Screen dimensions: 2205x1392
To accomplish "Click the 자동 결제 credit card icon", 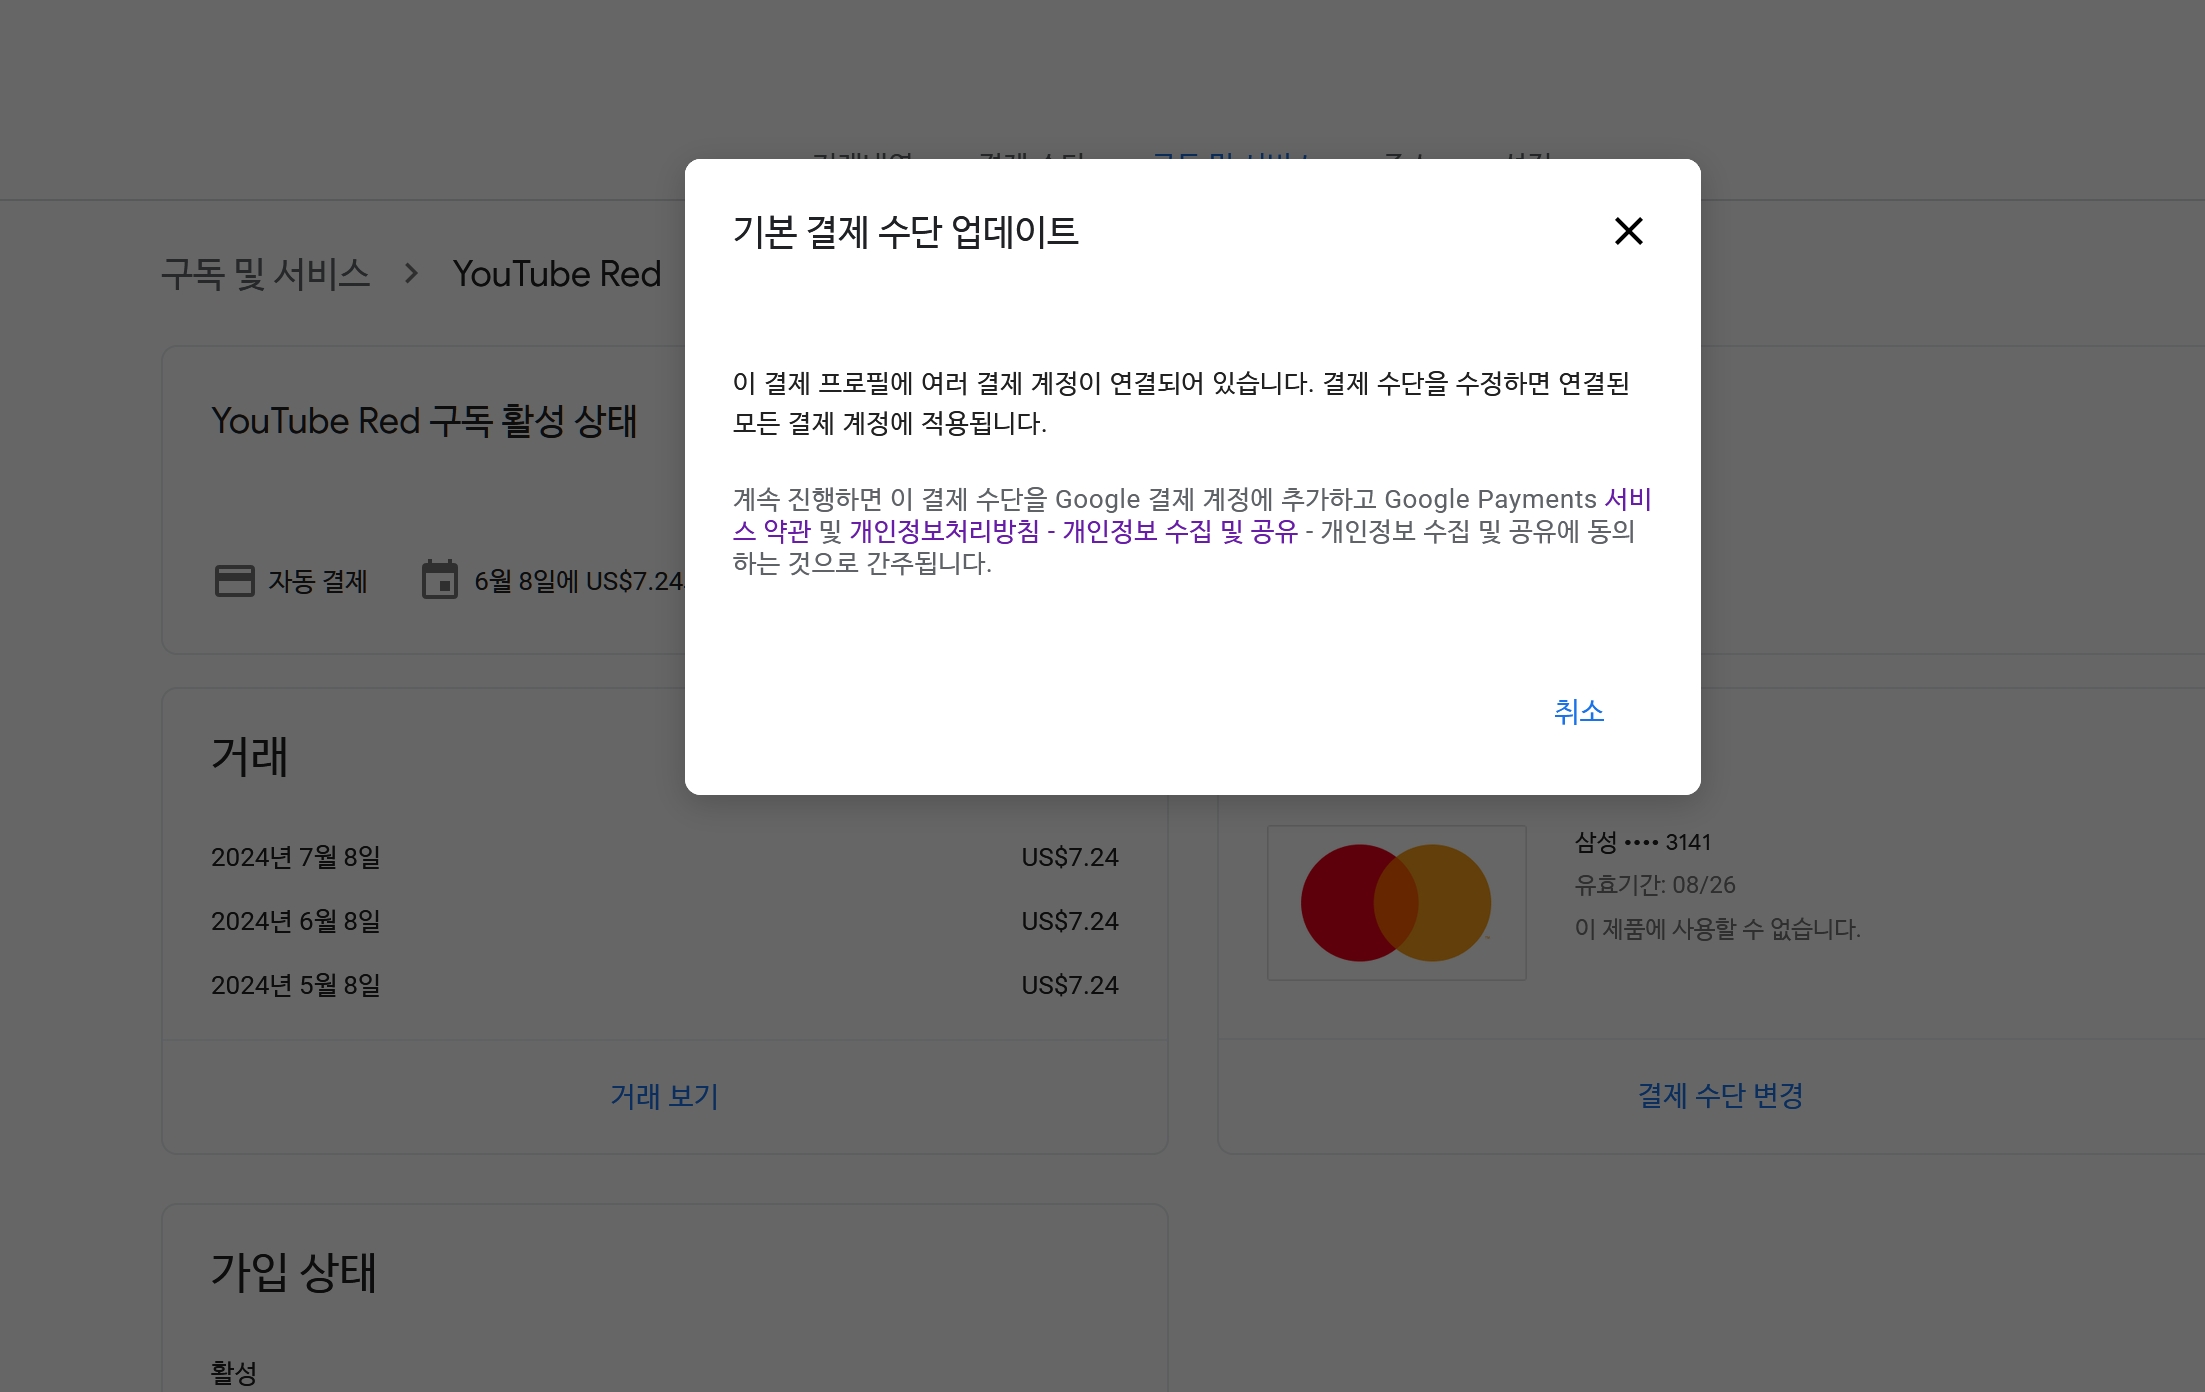I will point(234,581).
